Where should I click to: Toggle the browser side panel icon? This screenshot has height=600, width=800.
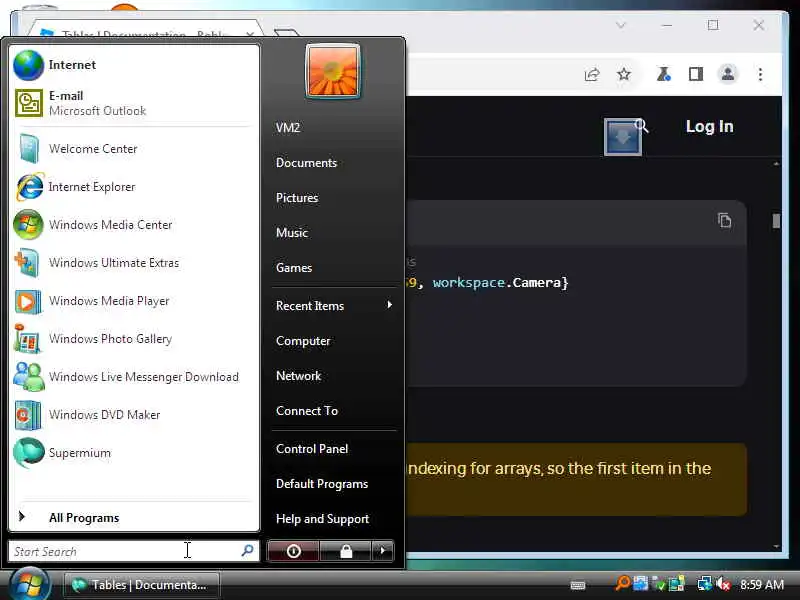[x=696, y=74]
